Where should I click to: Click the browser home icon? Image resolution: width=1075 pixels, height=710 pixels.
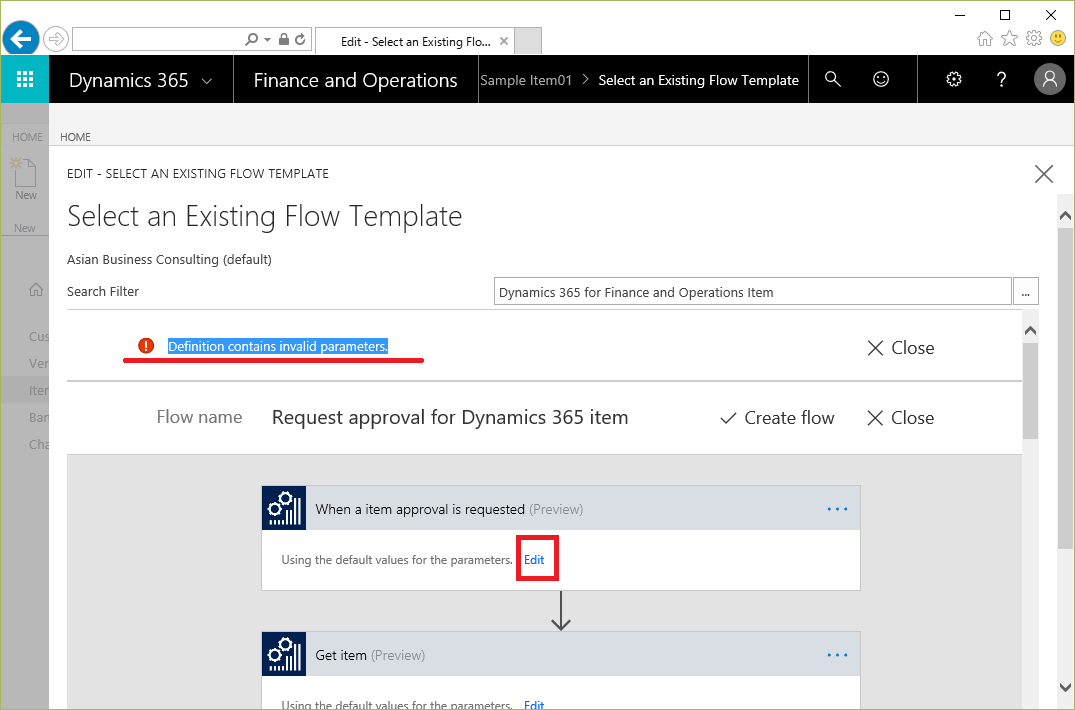pos(985,38)
